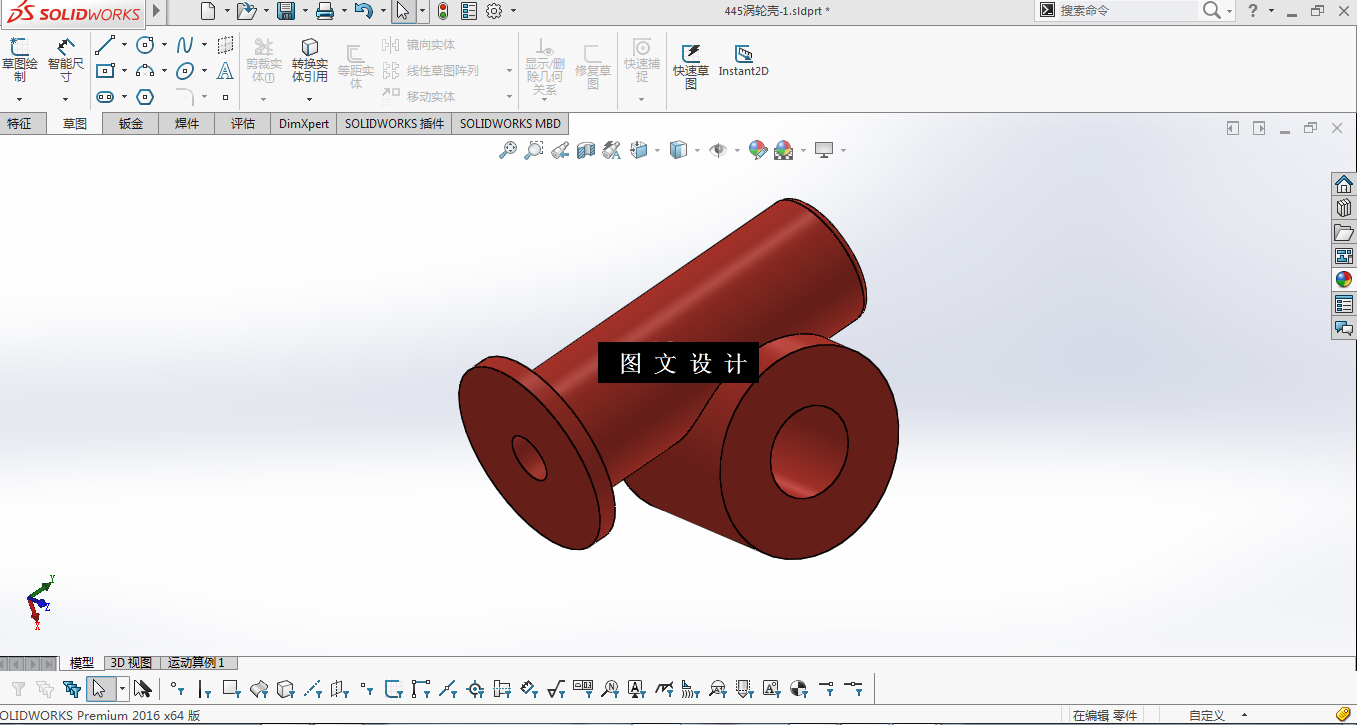Image resolution: width=1357 pixels, height=725 pixels.
Task: Click the Rebuild traffic-light icon
Action: (x=443, y=11)
